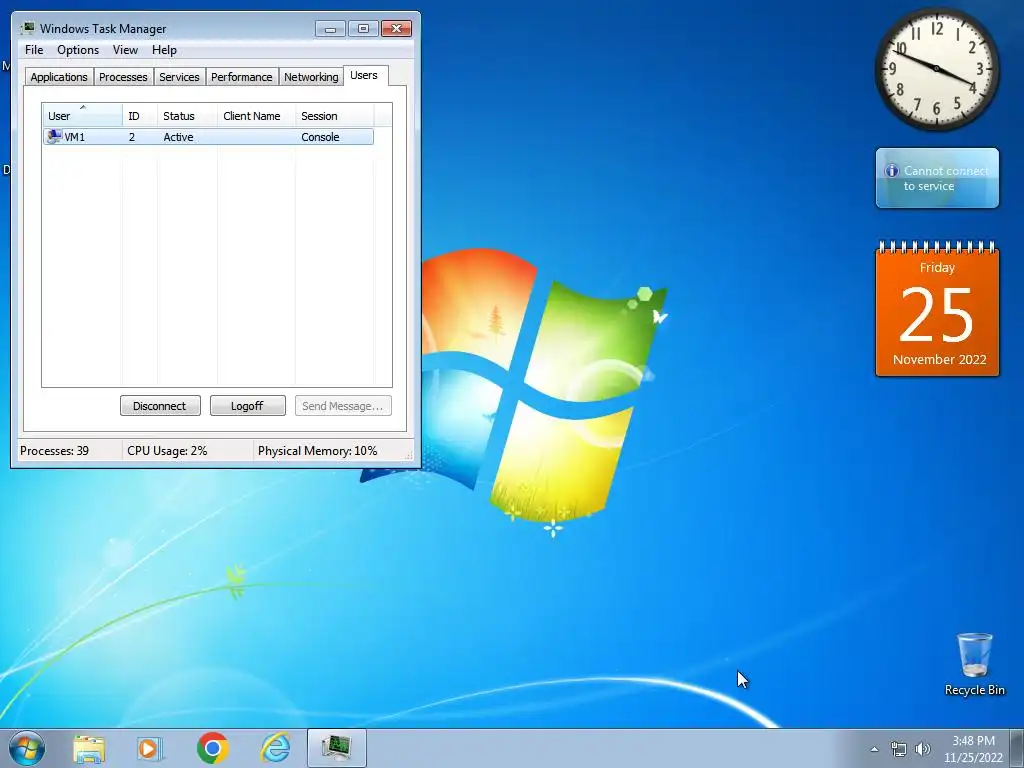Click the Send Message button
Viewport: 1024px width, 768px height.
343,406
